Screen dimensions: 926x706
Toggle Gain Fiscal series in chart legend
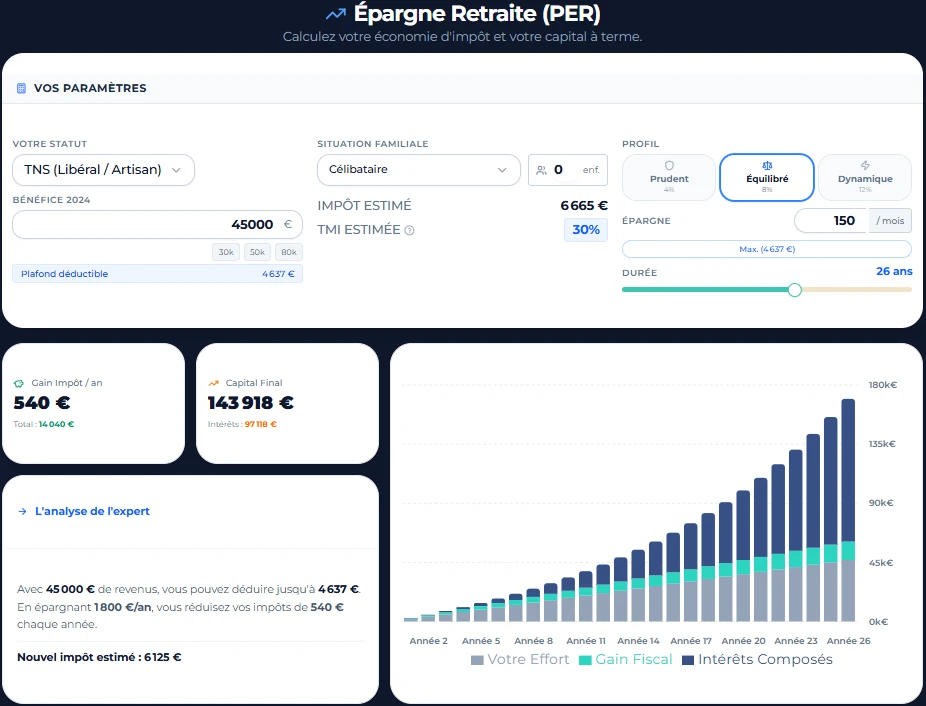tap(627, 660)
